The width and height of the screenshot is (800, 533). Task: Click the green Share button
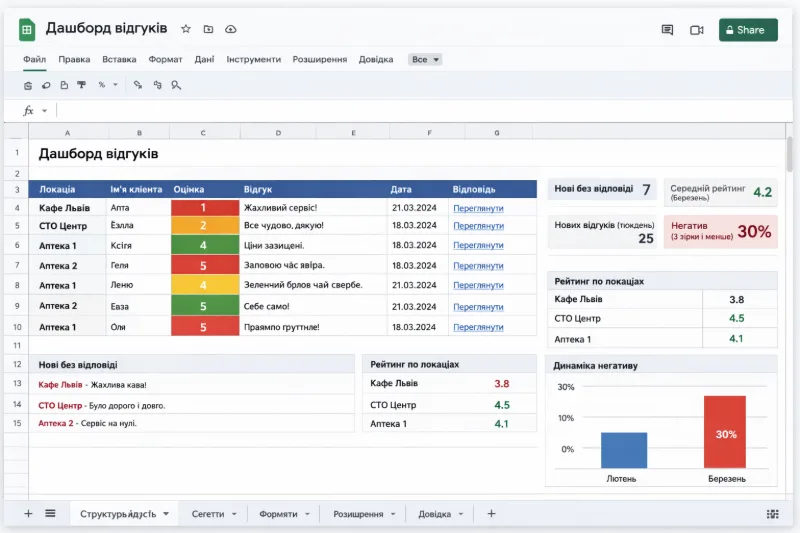coord(748,30)
